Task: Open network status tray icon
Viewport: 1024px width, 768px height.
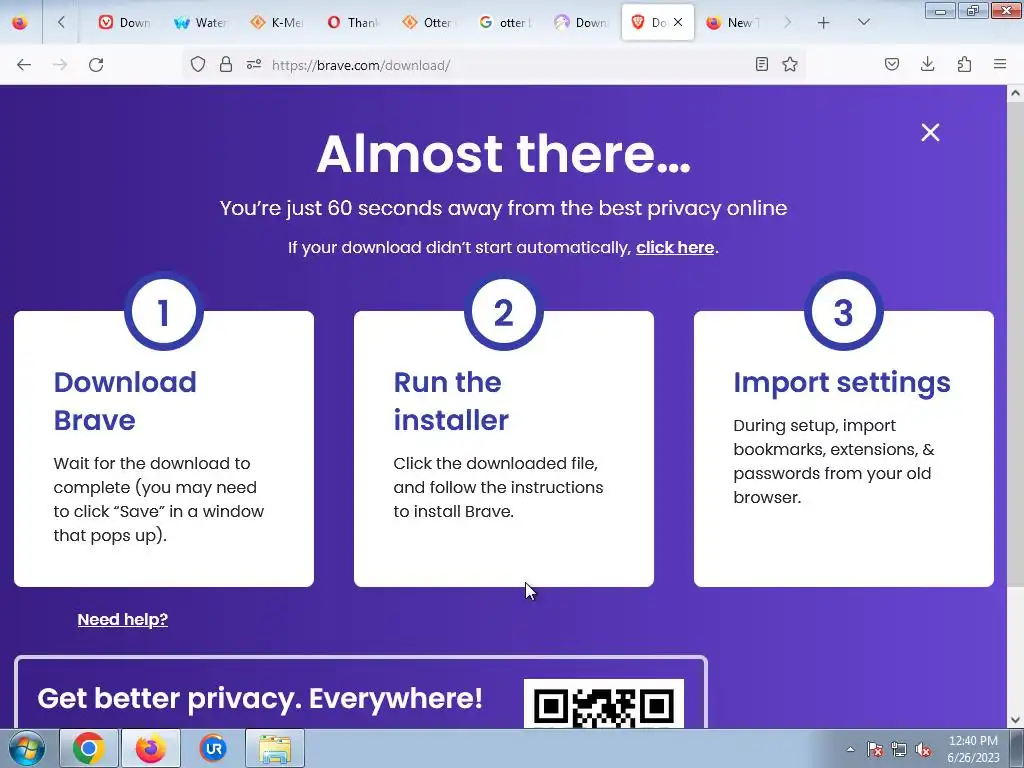Action: click(899, 750)
